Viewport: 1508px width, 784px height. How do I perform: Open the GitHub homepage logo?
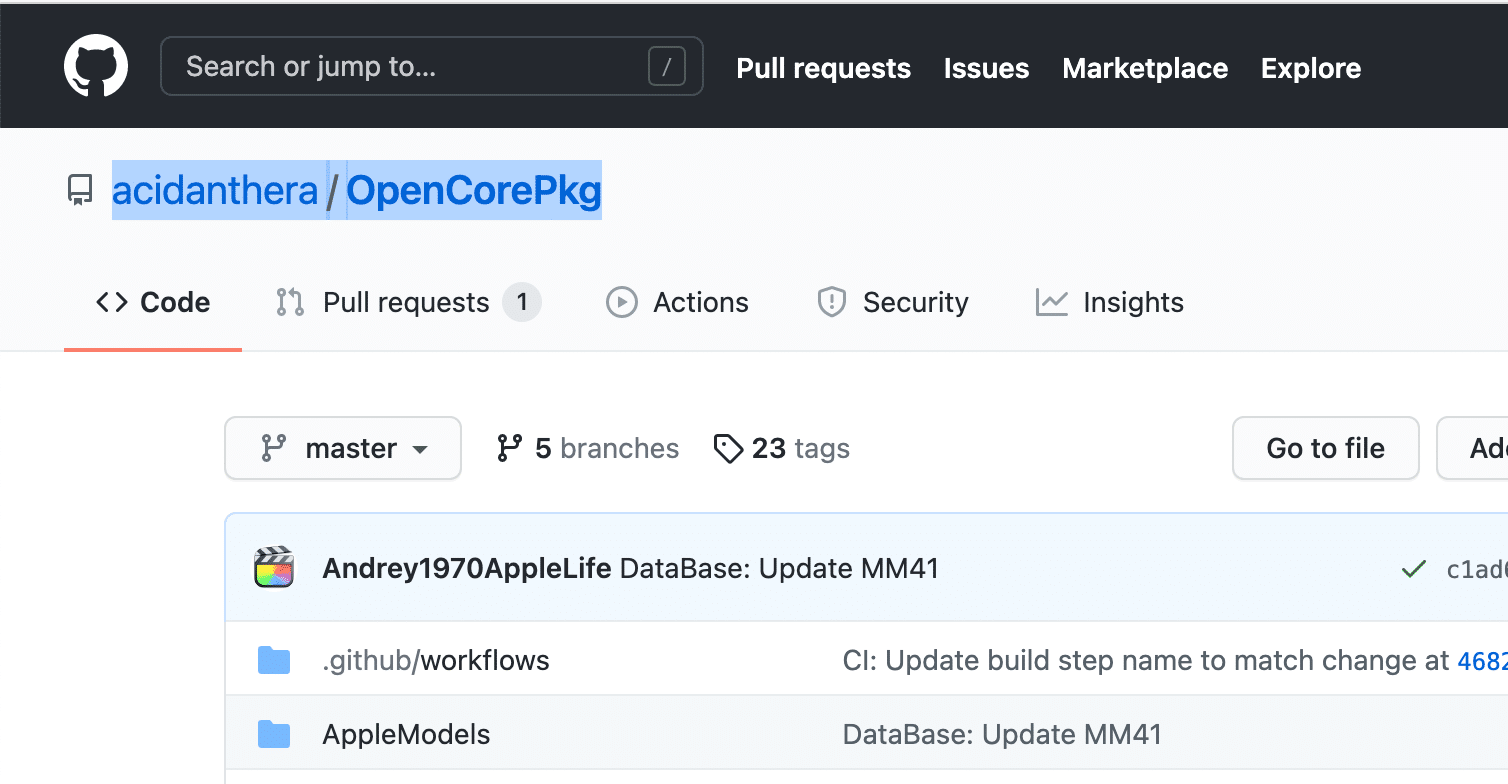click(96, 66)
